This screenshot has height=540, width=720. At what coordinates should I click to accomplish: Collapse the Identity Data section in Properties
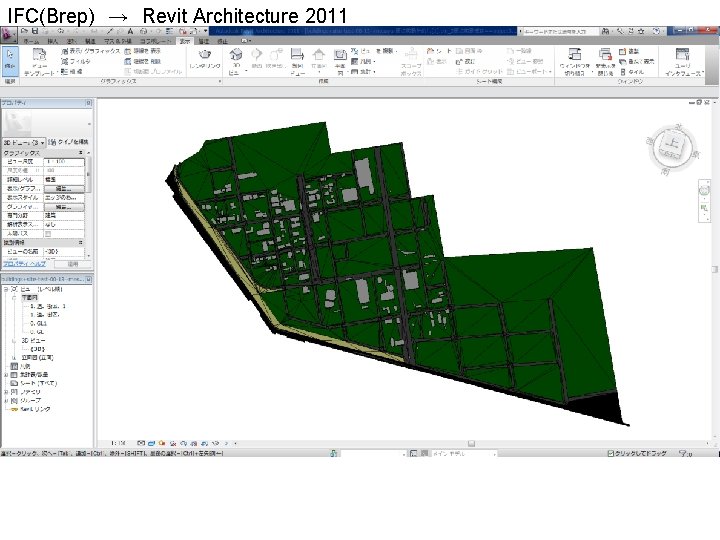click(x=81, y=242)
